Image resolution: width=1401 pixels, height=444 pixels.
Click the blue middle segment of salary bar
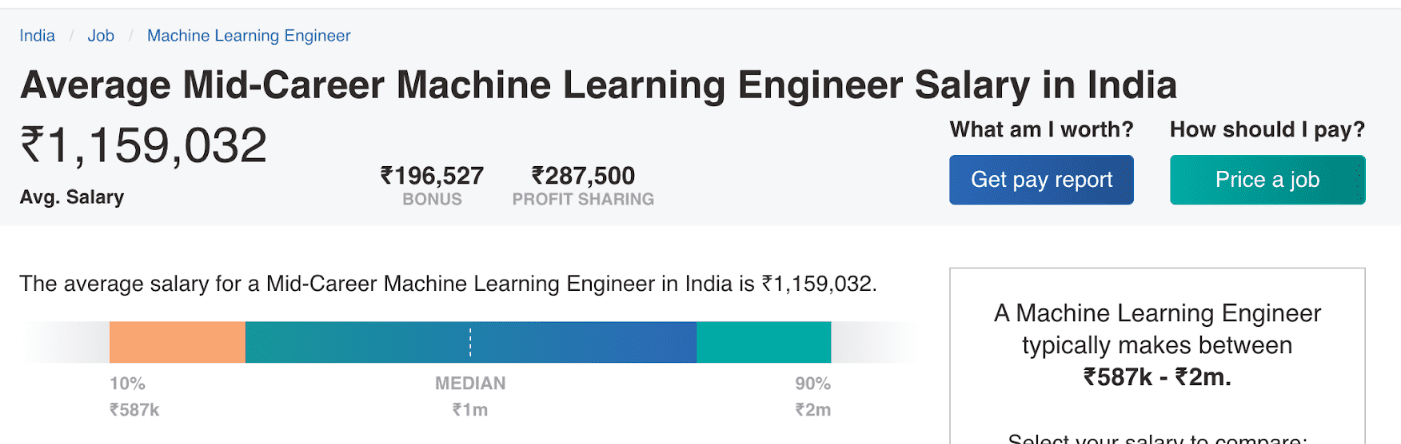pyautogui.click(x=580, y=342)
